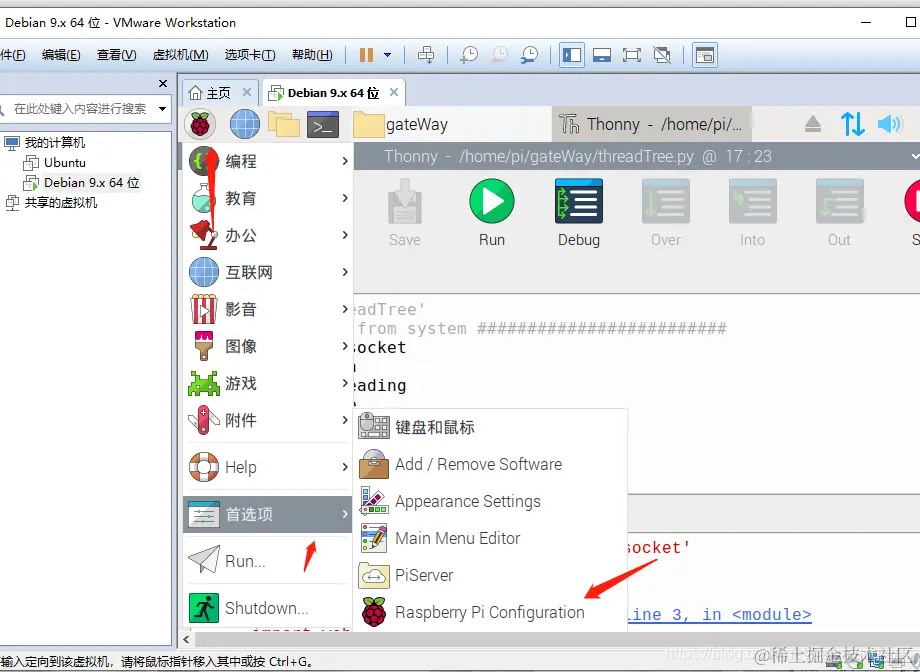Click the Thonny step Out button
The image size is (920, 672).
point(840,213)
